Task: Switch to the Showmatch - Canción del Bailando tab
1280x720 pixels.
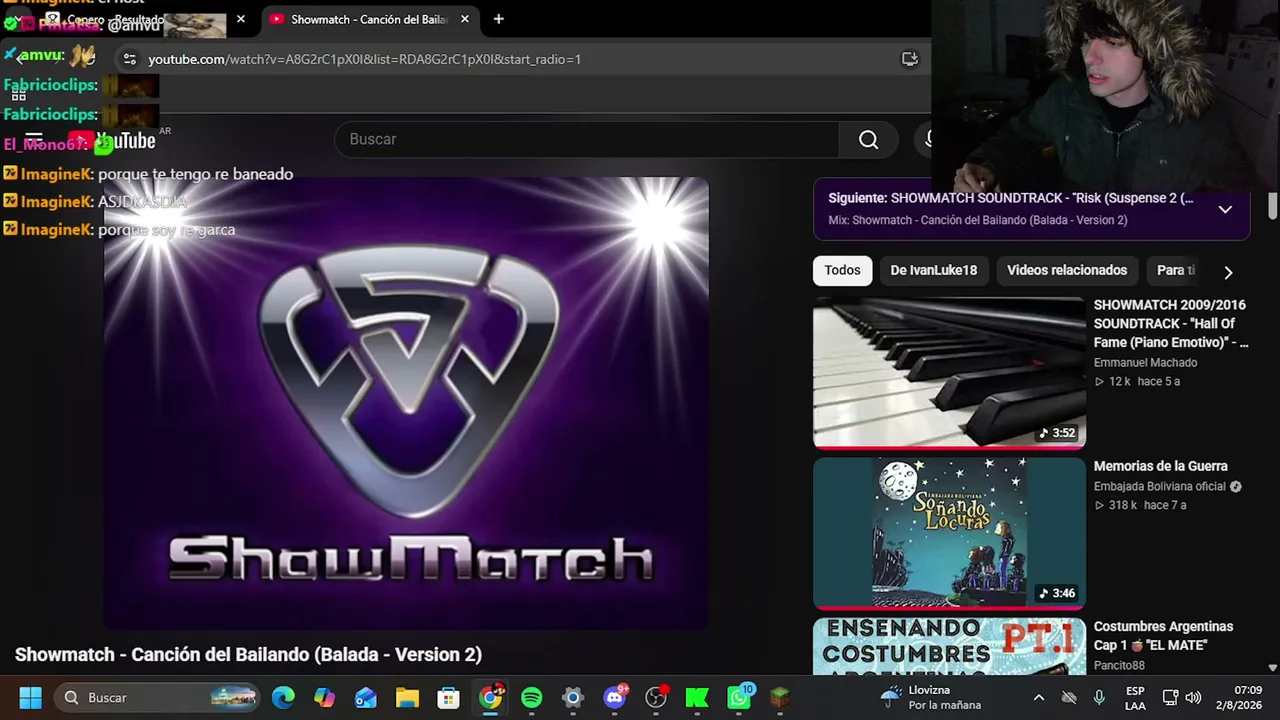Action: (x=368, y=19)
